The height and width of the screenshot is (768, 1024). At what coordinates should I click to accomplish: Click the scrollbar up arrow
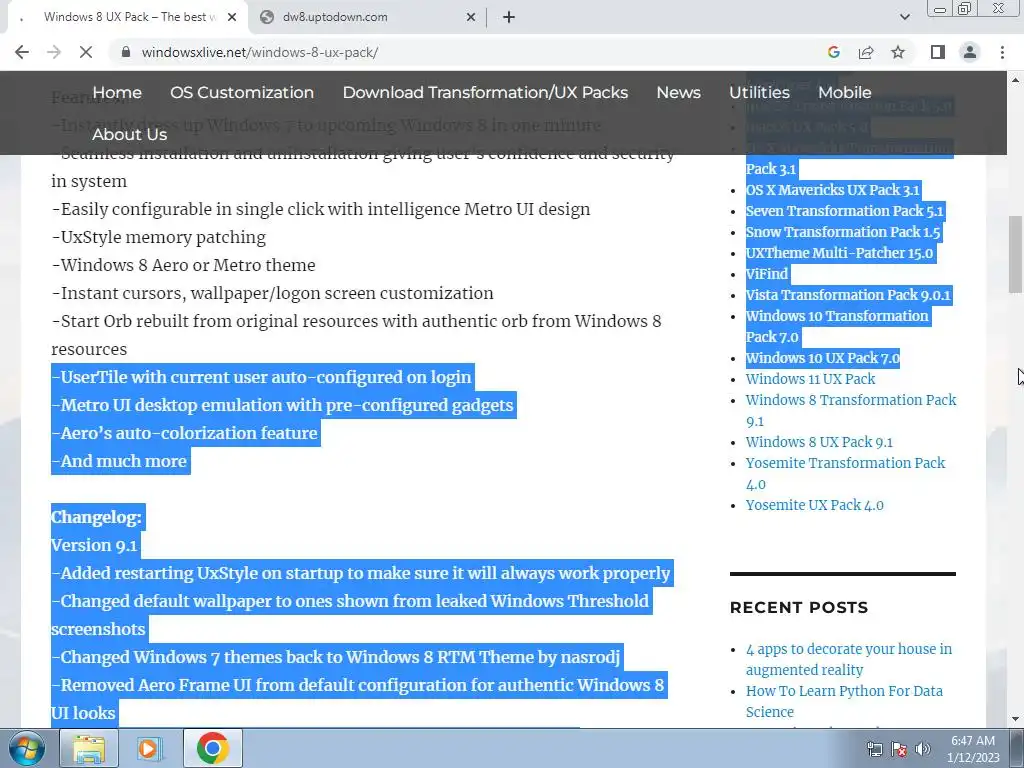pyautogui.click(x=1015, y=80)
